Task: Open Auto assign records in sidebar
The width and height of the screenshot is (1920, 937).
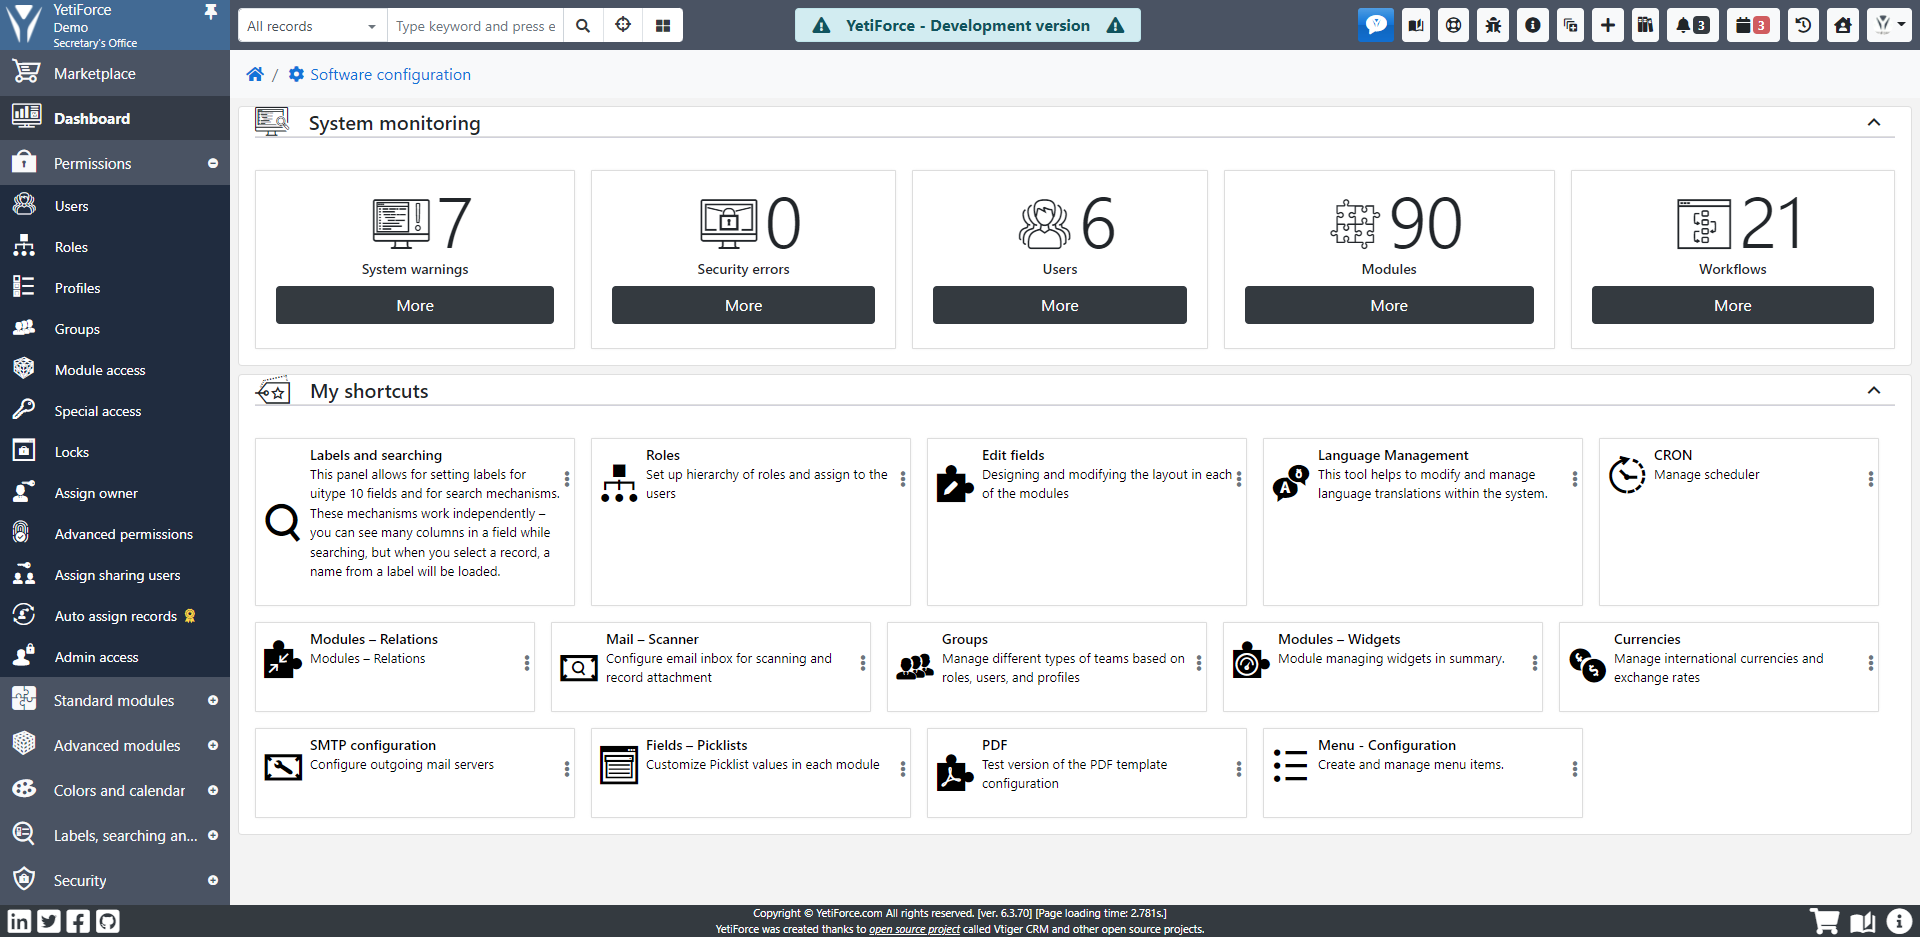Action: 115,616
